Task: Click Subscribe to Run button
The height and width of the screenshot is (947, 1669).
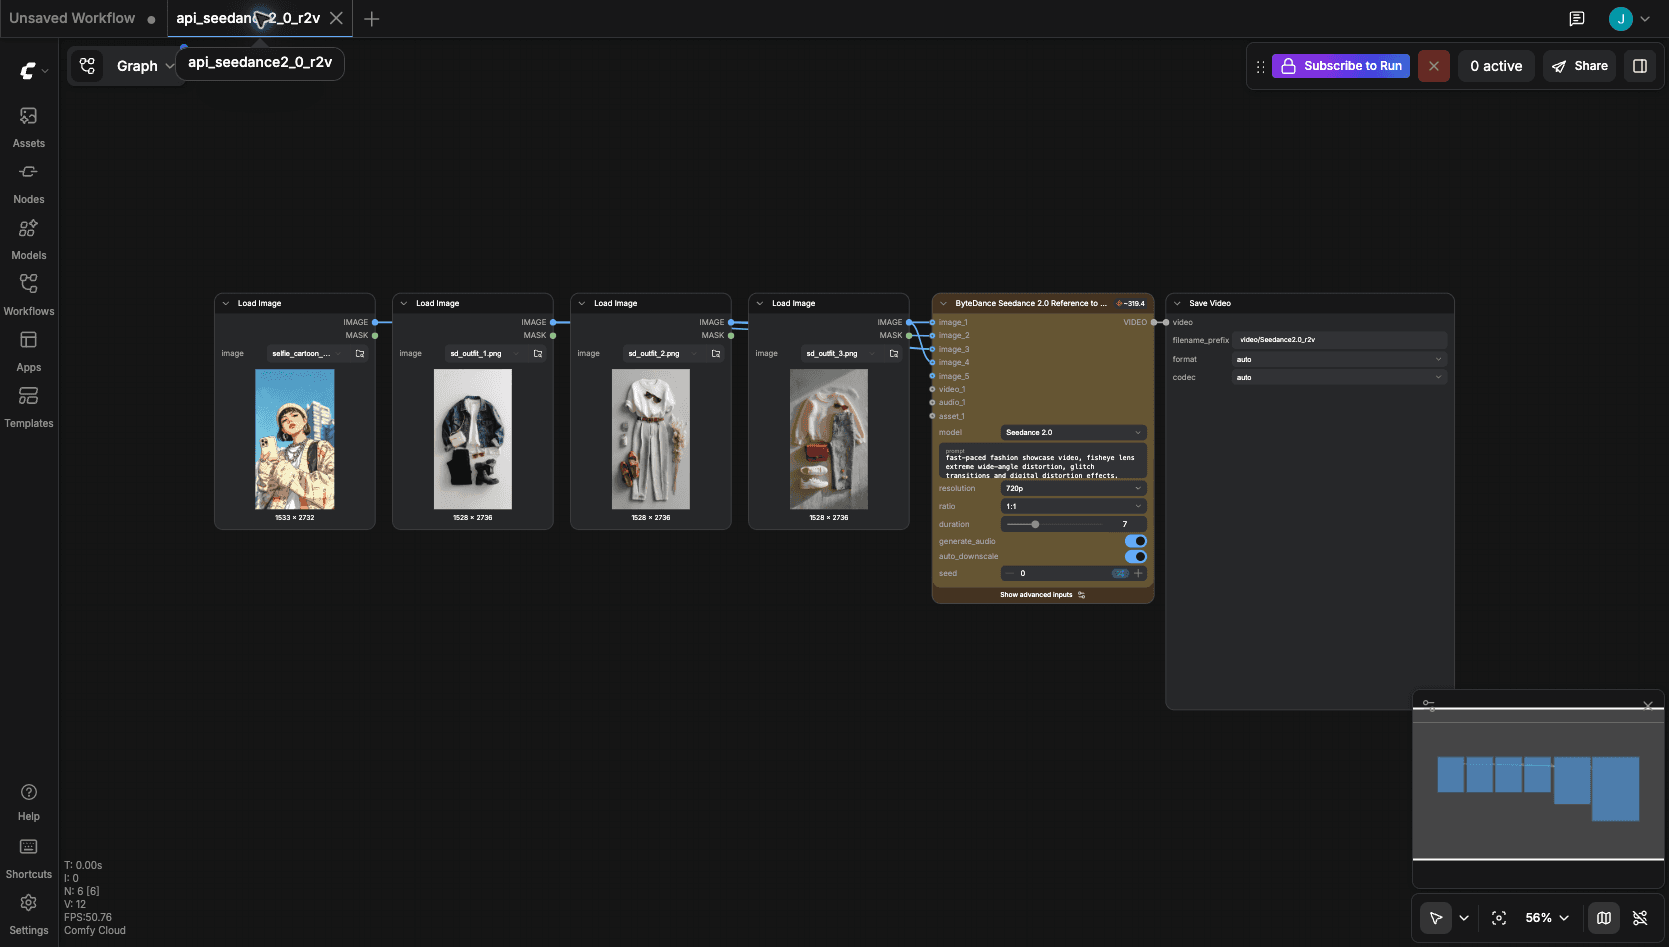Action: [1341, 66]
